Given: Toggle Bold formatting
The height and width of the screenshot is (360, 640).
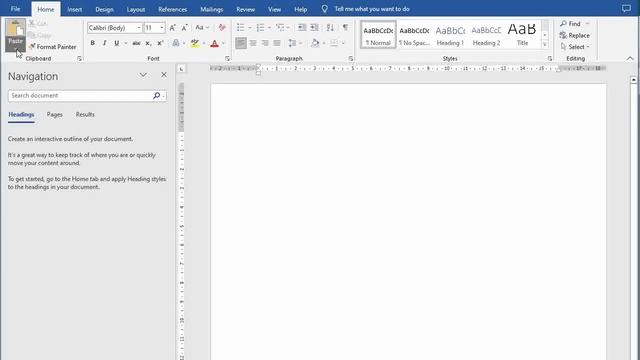Looking at the screenshot, I should [x=93, y=43].
